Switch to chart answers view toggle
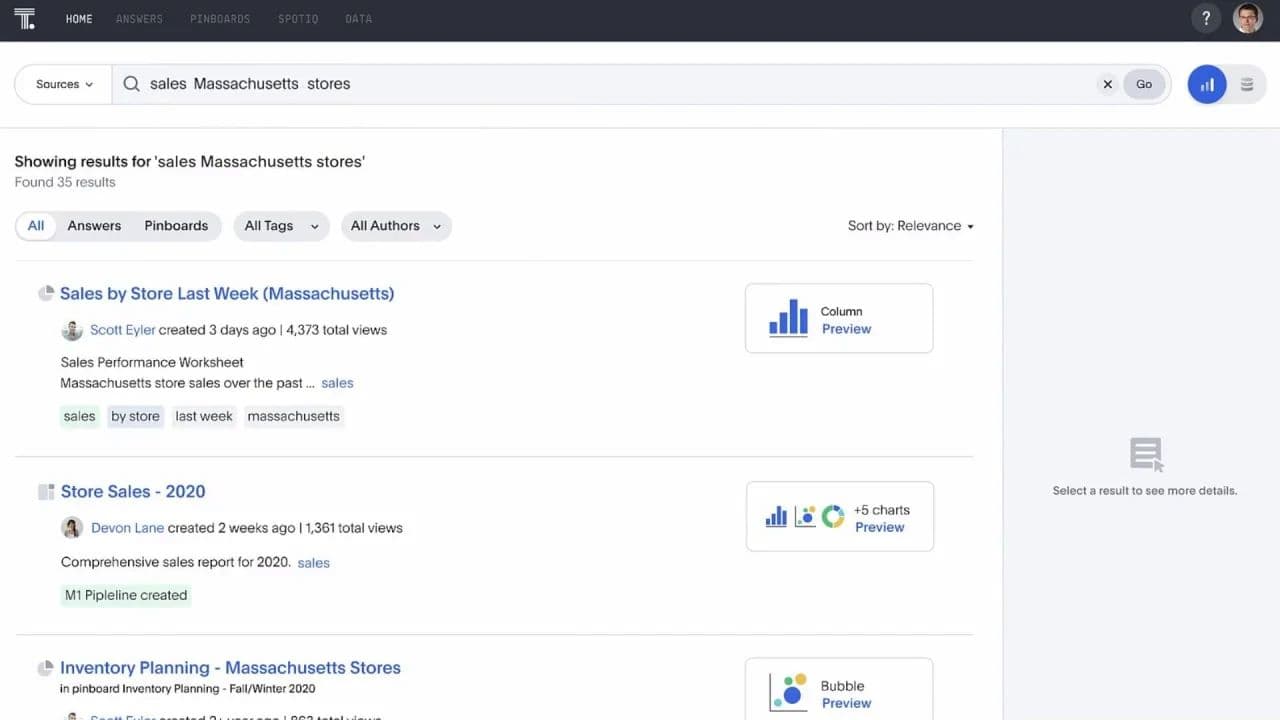Viewport: 1280px width, 720px height. (1207, 85)
